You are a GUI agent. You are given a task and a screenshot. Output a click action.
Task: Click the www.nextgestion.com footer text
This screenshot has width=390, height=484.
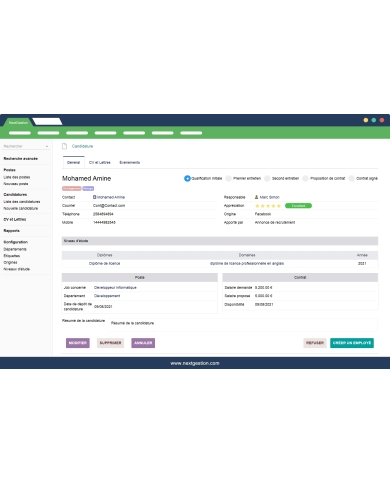(x=195, y=363)
